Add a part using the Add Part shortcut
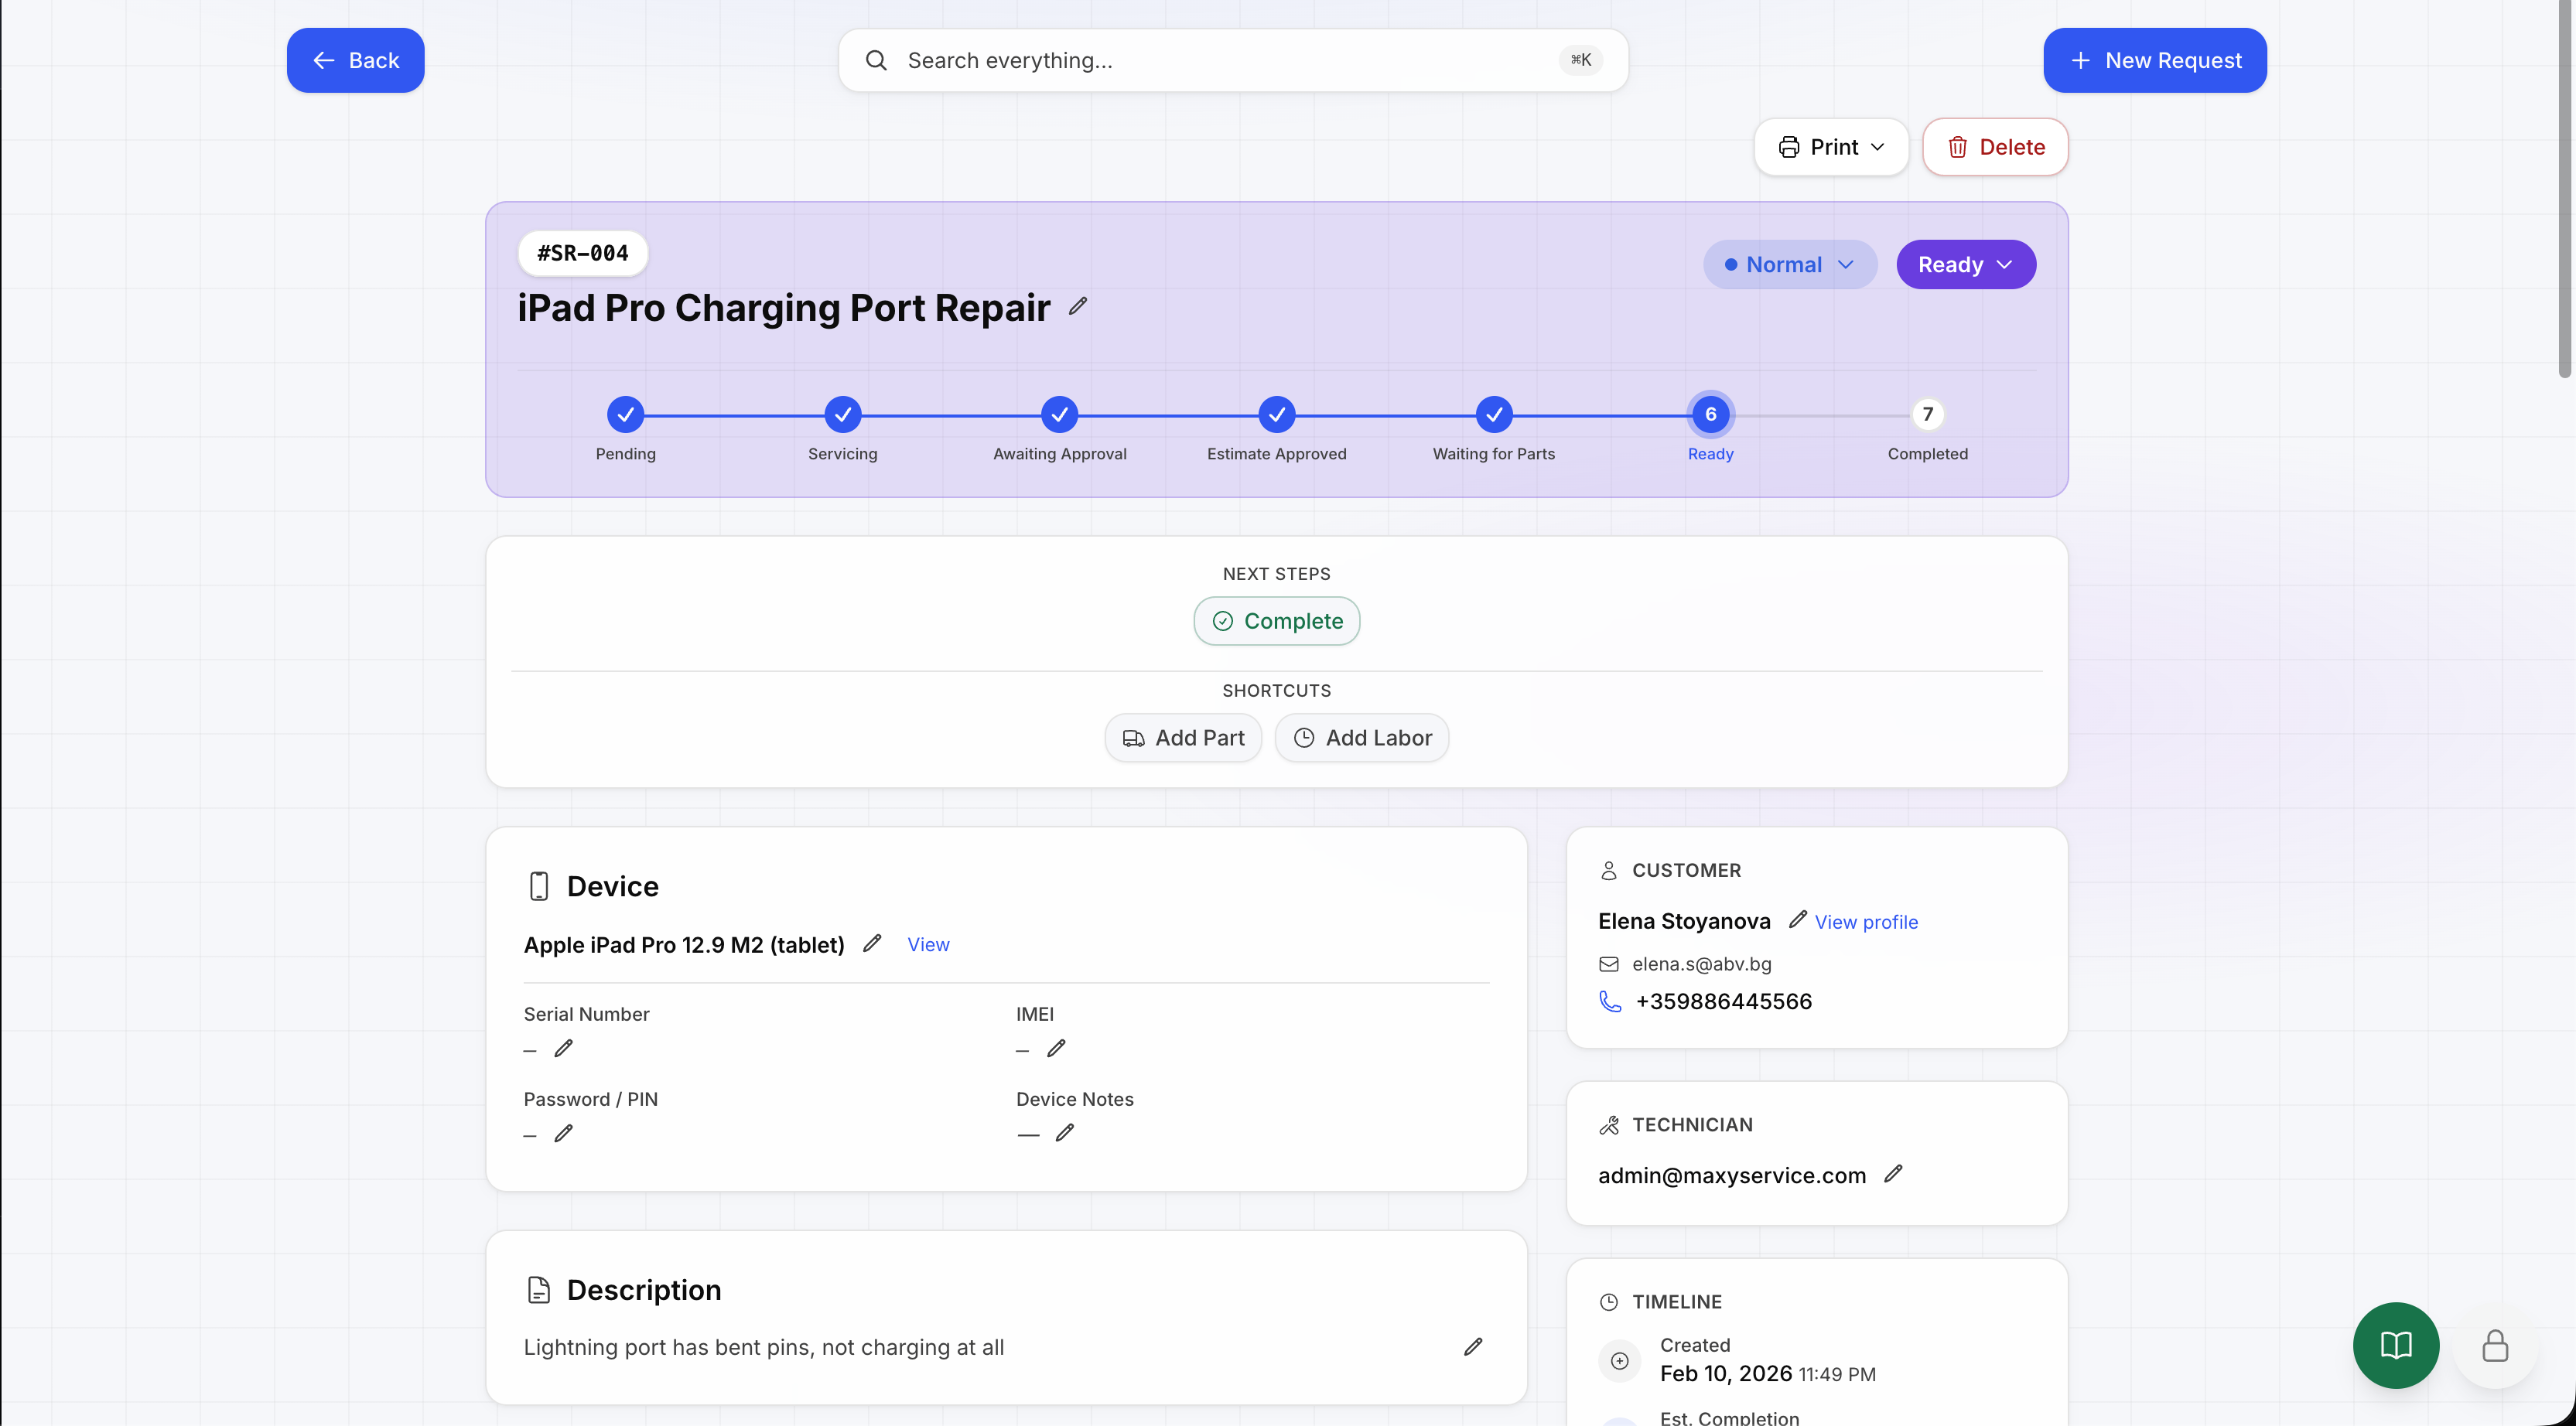 [x=1182, y=737]
